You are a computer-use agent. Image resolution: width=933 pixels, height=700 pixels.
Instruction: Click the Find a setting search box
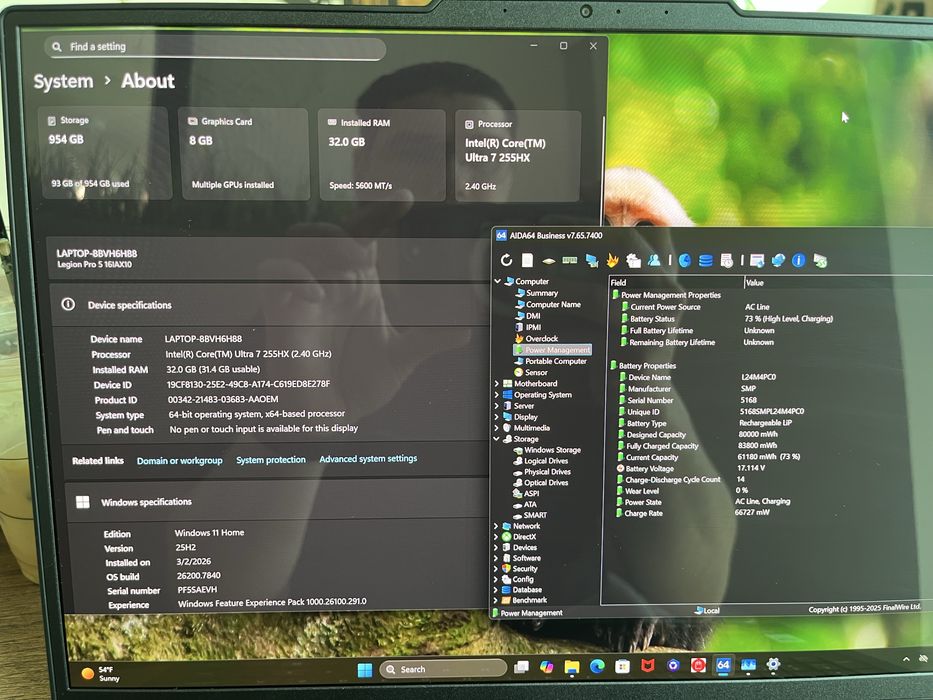click(215, 48)
